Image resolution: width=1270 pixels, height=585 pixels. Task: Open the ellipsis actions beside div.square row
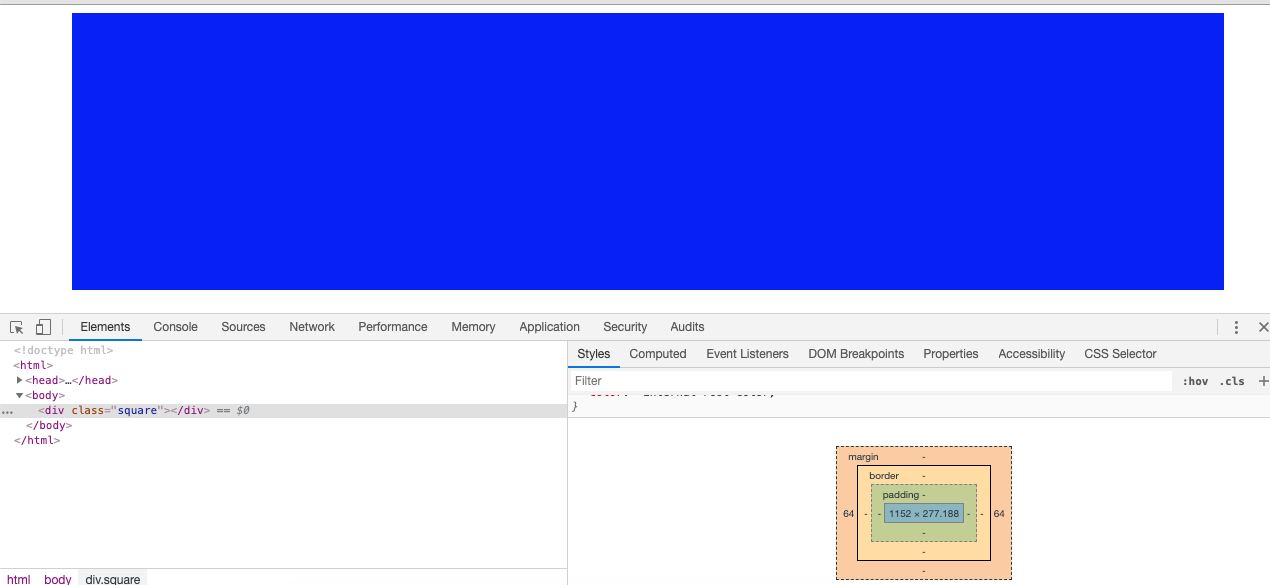8,412
